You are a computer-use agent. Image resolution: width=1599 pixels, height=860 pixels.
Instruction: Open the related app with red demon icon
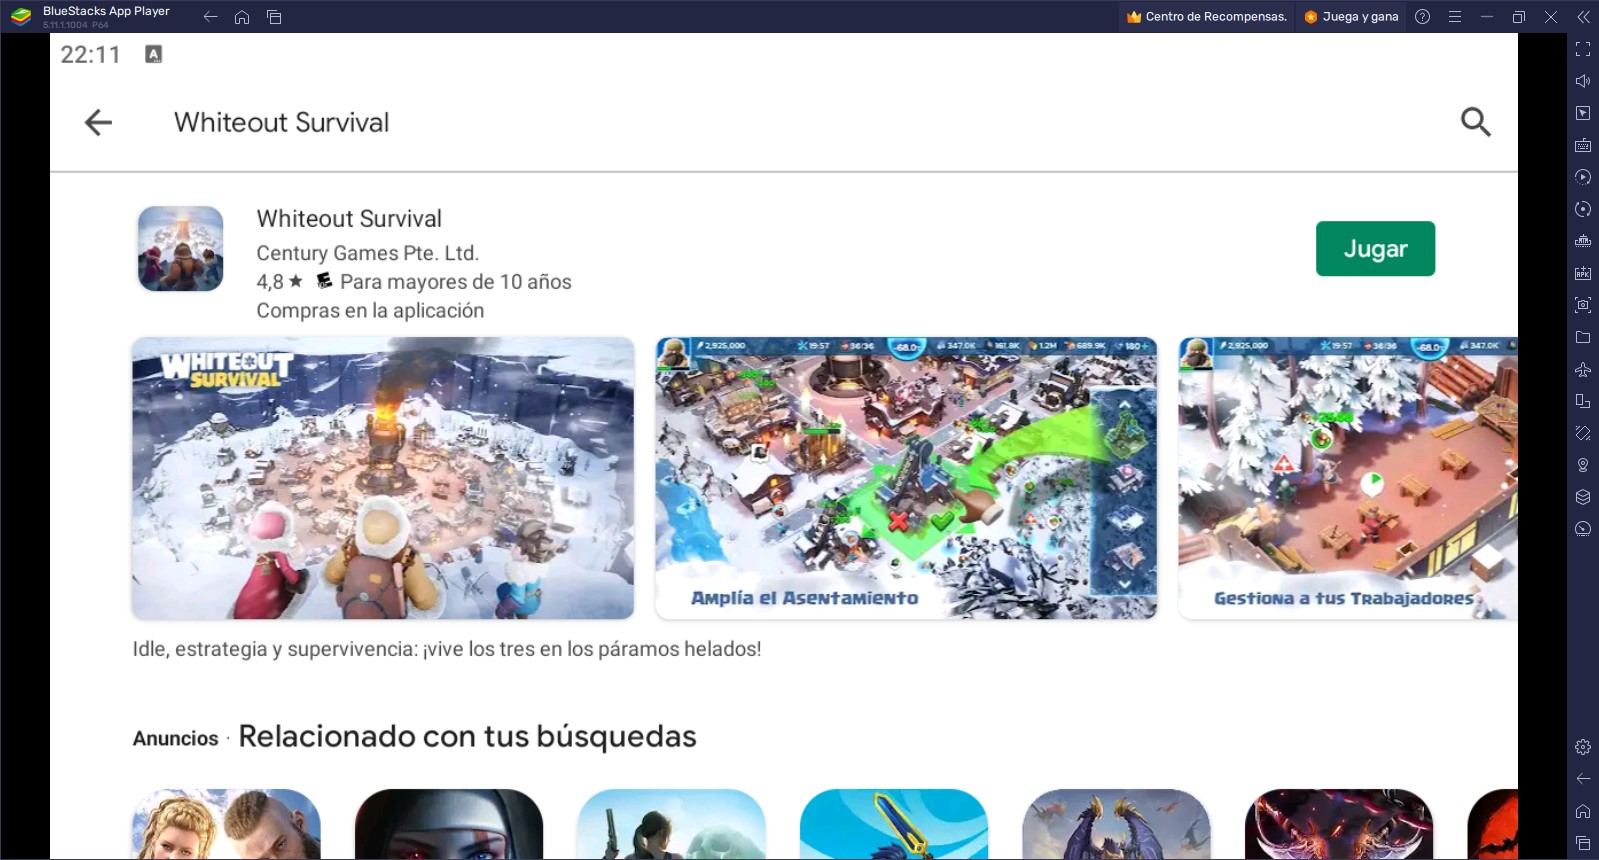(x=1339, y=824)
